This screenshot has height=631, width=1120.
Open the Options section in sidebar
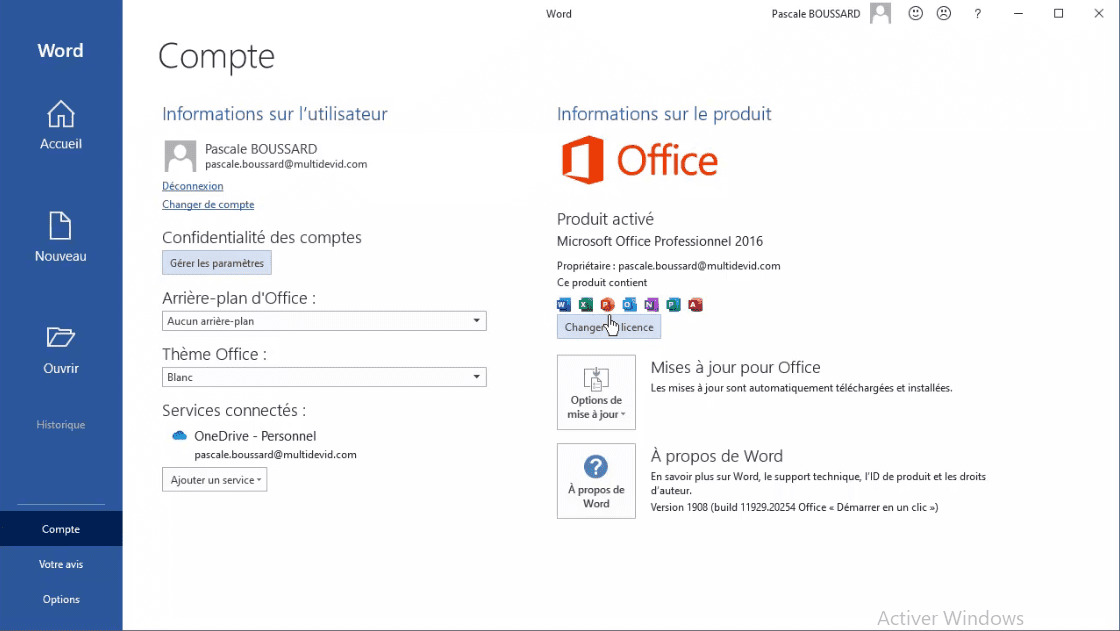click(x=60, y=599)
